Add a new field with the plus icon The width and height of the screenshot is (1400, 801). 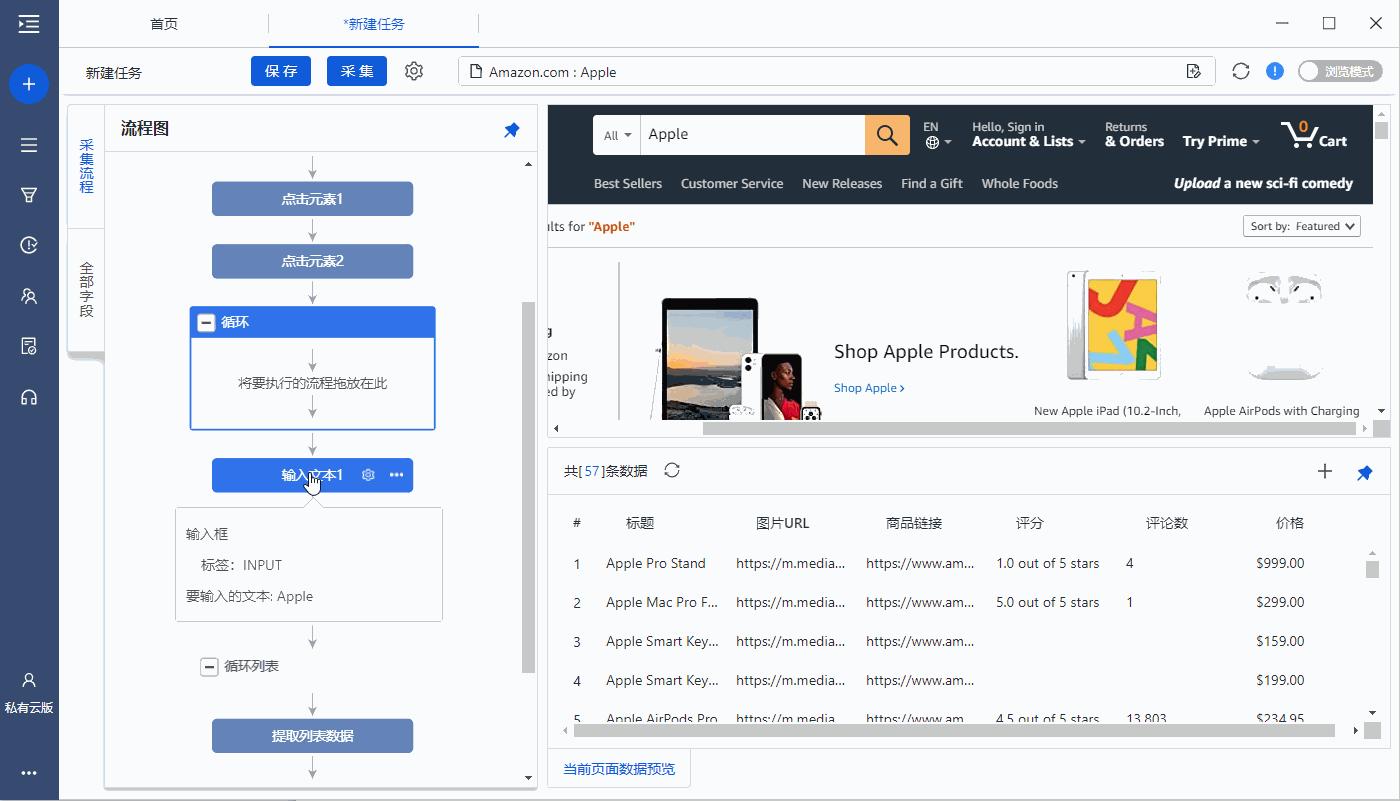[x=1325, y=471]
